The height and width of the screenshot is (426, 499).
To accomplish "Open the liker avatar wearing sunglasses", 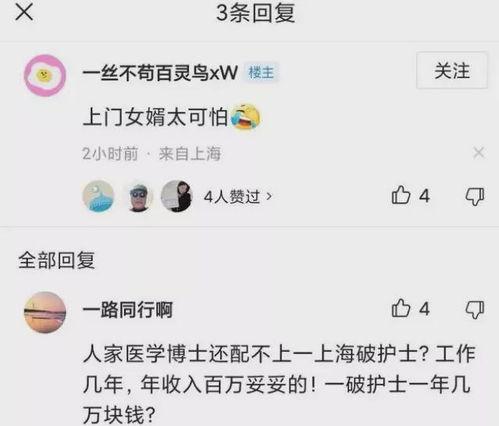I will 138,196.
